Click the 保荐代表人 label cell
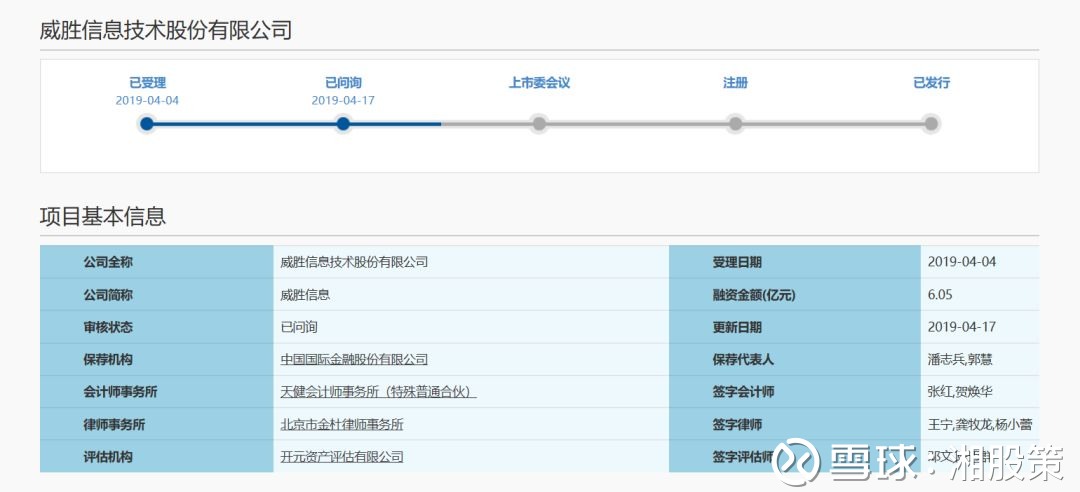This screenshot has width=1080, height=492. point(795,359)
